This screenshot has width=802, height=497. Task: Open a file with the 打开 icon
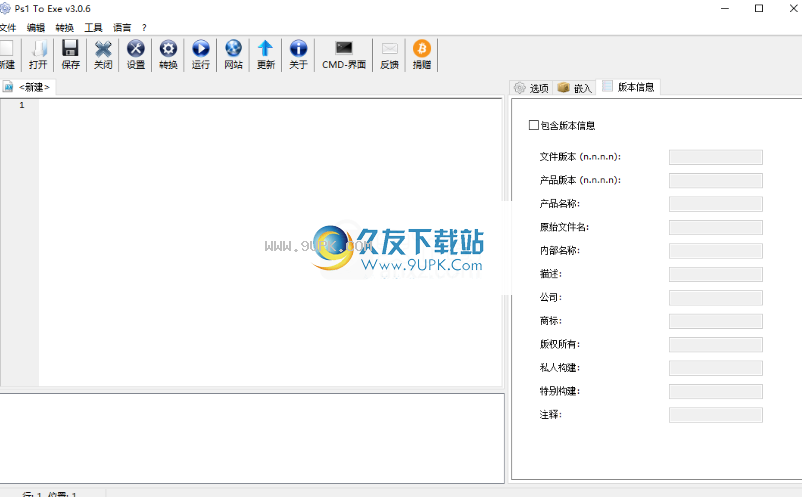[x=38, y=54]
